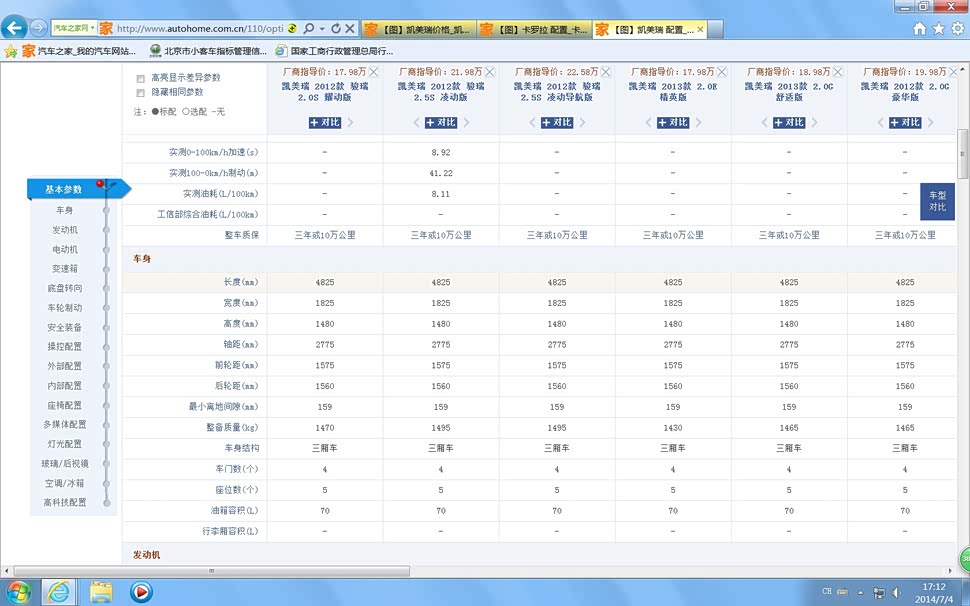970x606 pixels.
Task: Click the IE Home icon
Action: pos(920,28)
